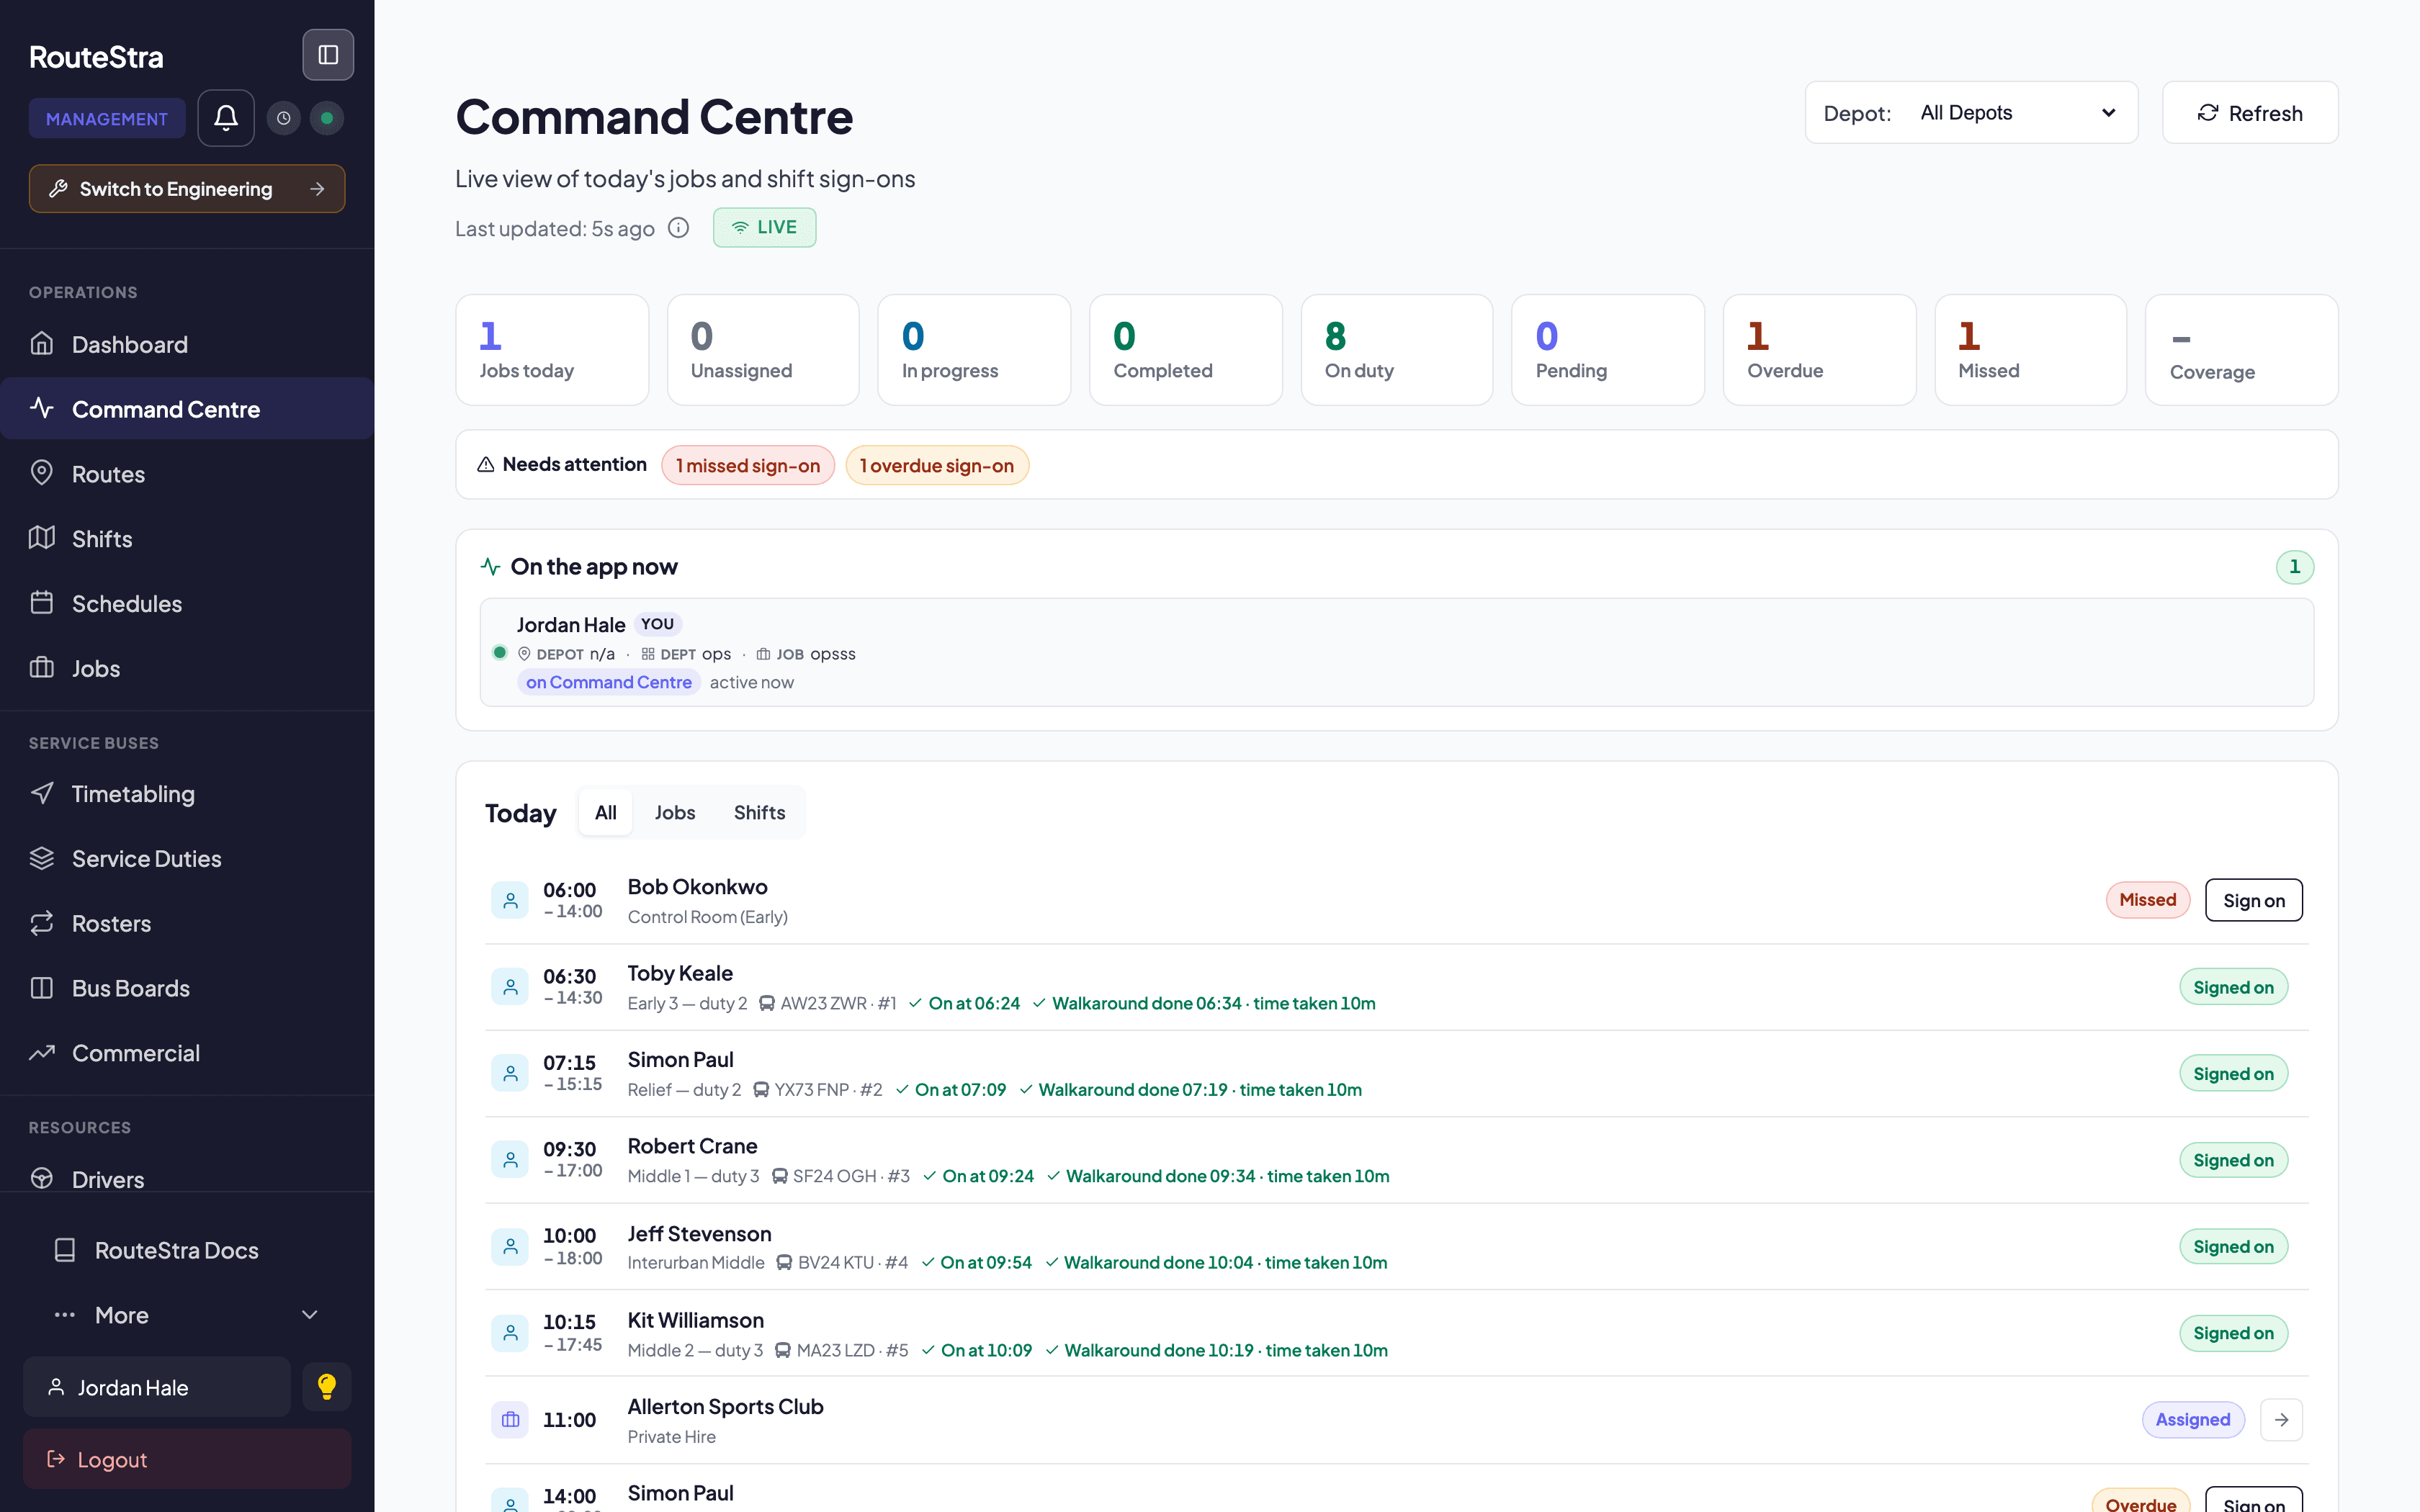
Task: Collapse the sidebar panel icon
Action: [x=328, y=54]
